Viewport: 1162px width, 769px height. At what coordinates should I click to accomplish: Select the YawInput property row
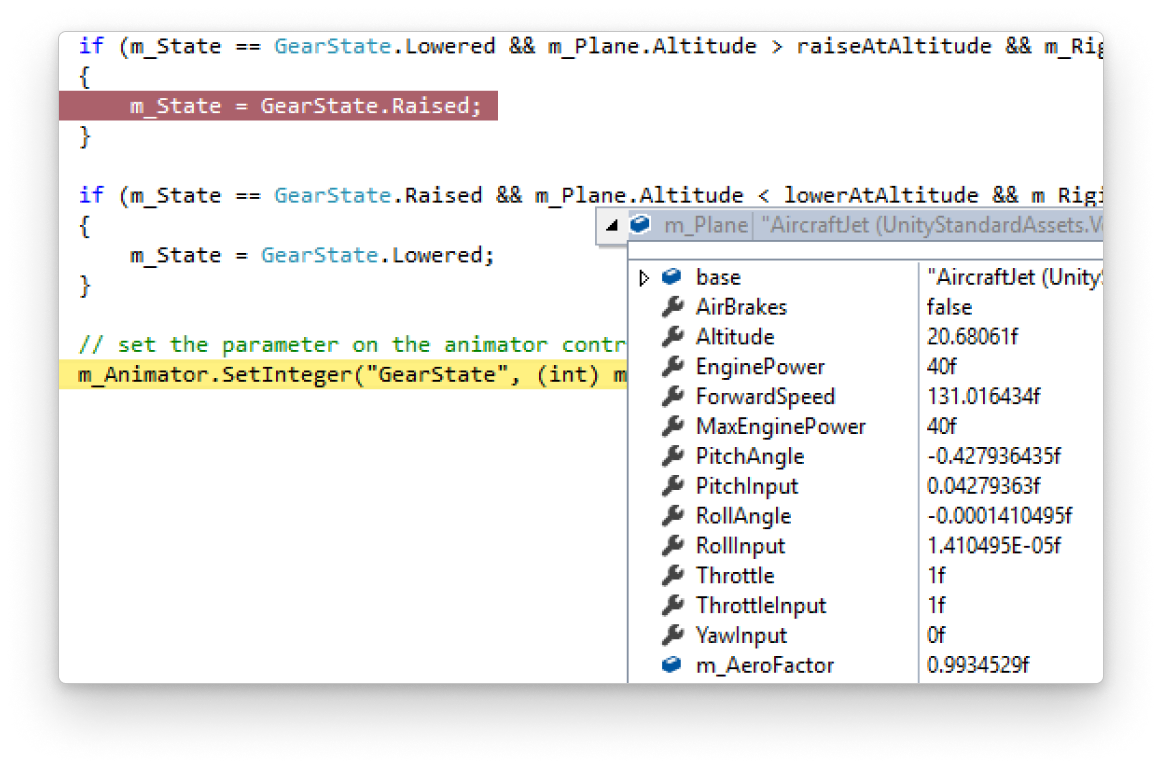[x=741, y=635]
